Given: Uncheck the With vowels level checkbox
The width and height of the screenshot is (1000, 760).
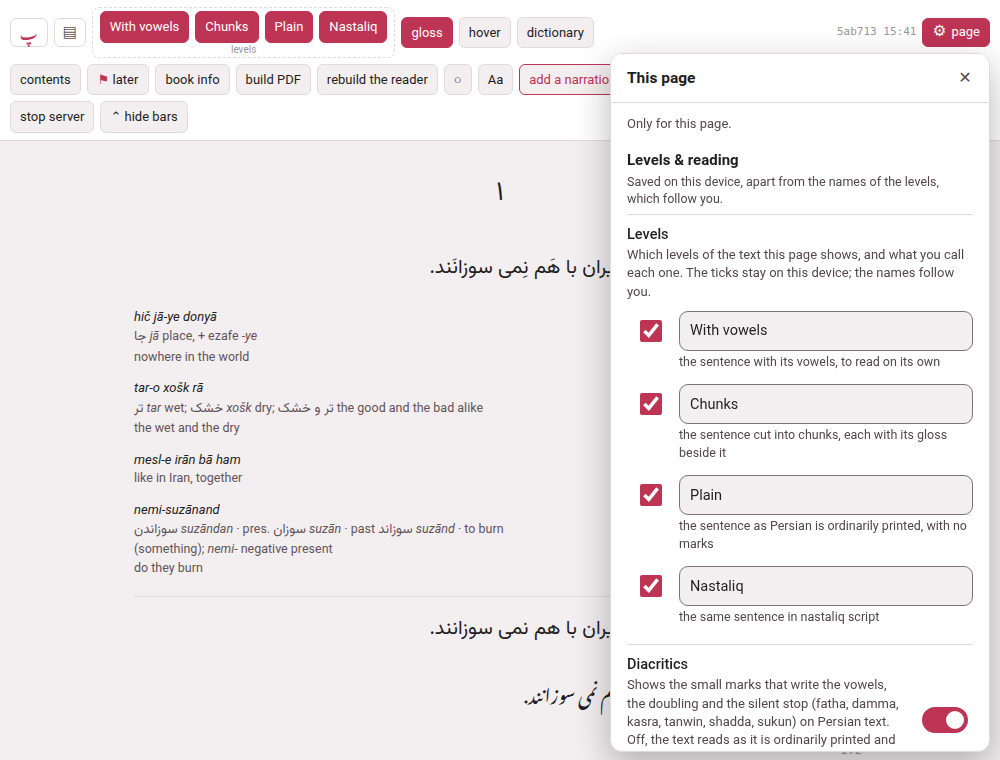Looking at the screenshot, I should (x=651, y=331).
